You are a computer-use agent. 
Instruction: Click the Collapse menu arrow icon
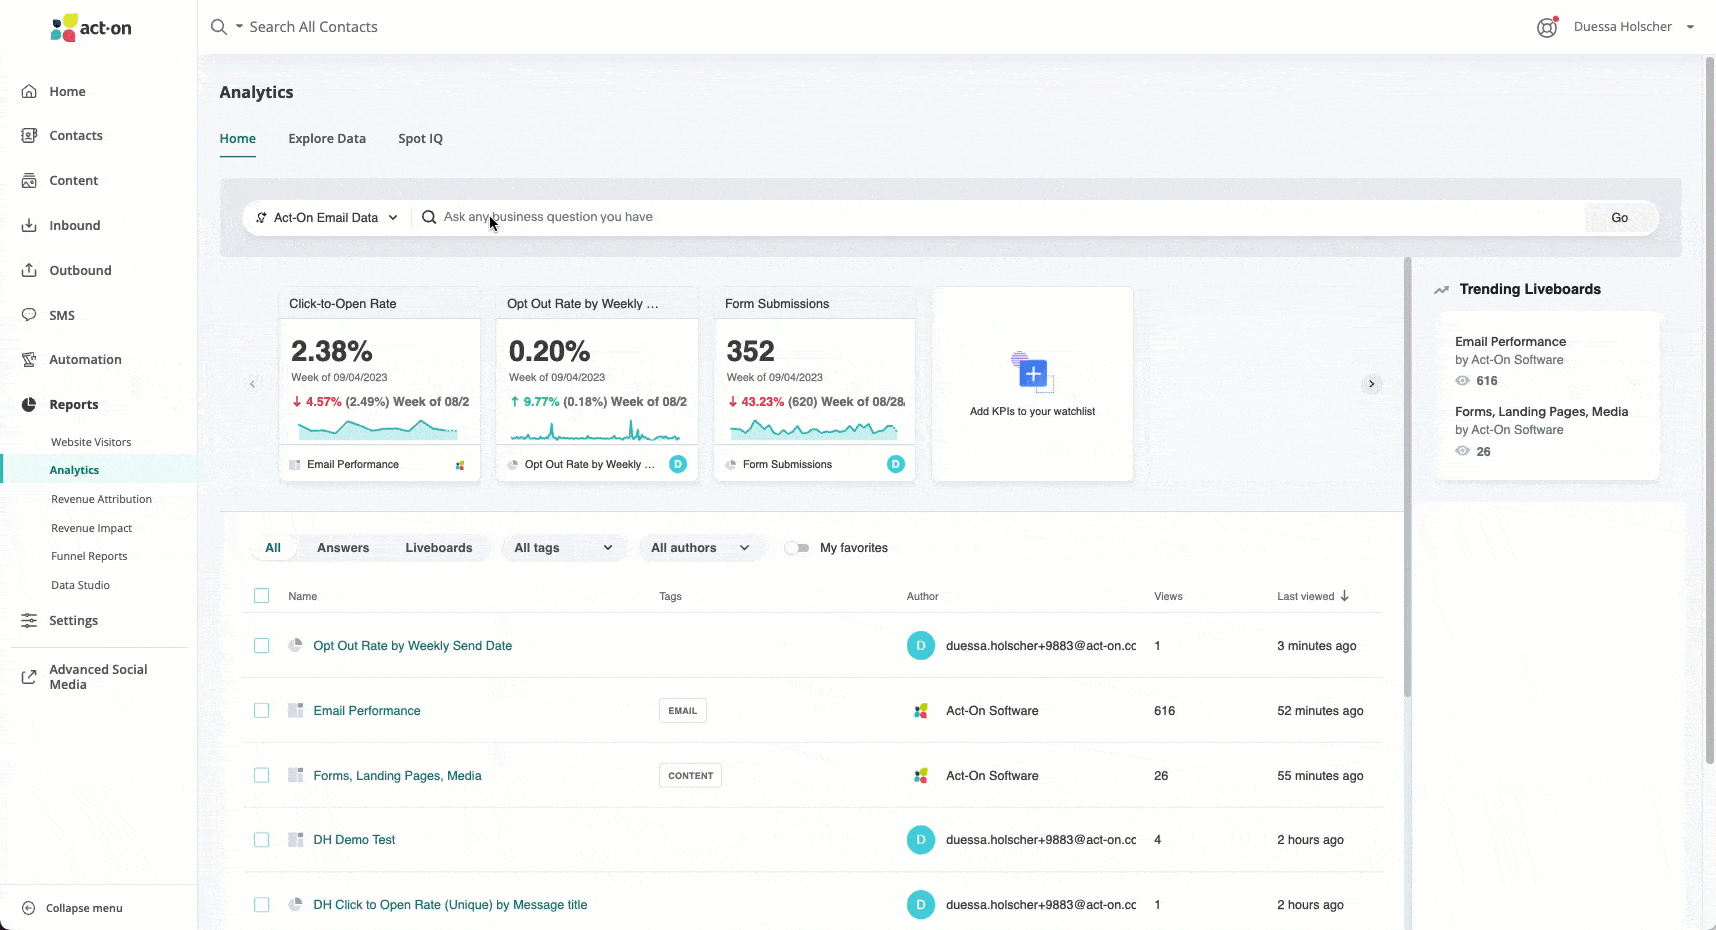click(28, 908)
